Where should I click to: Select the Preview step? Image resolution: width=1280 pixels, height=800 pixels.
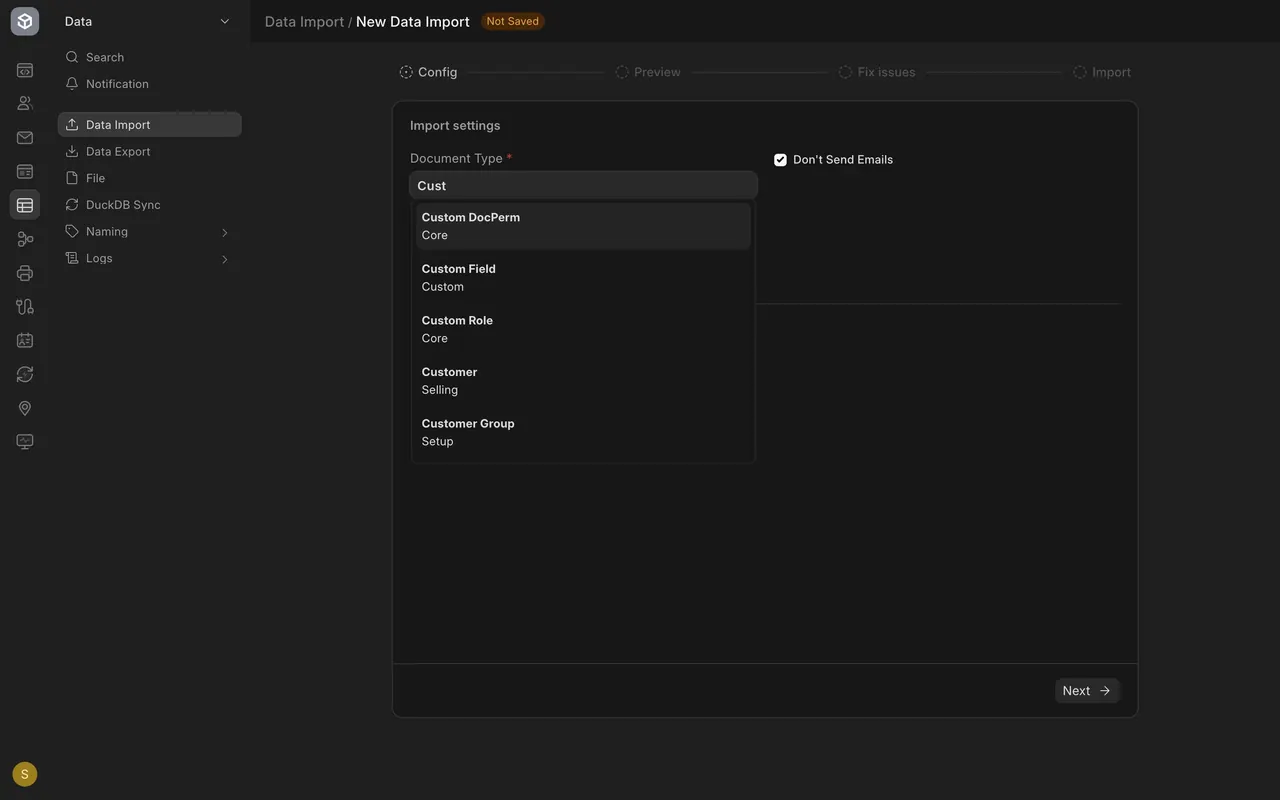click(648, 72)
